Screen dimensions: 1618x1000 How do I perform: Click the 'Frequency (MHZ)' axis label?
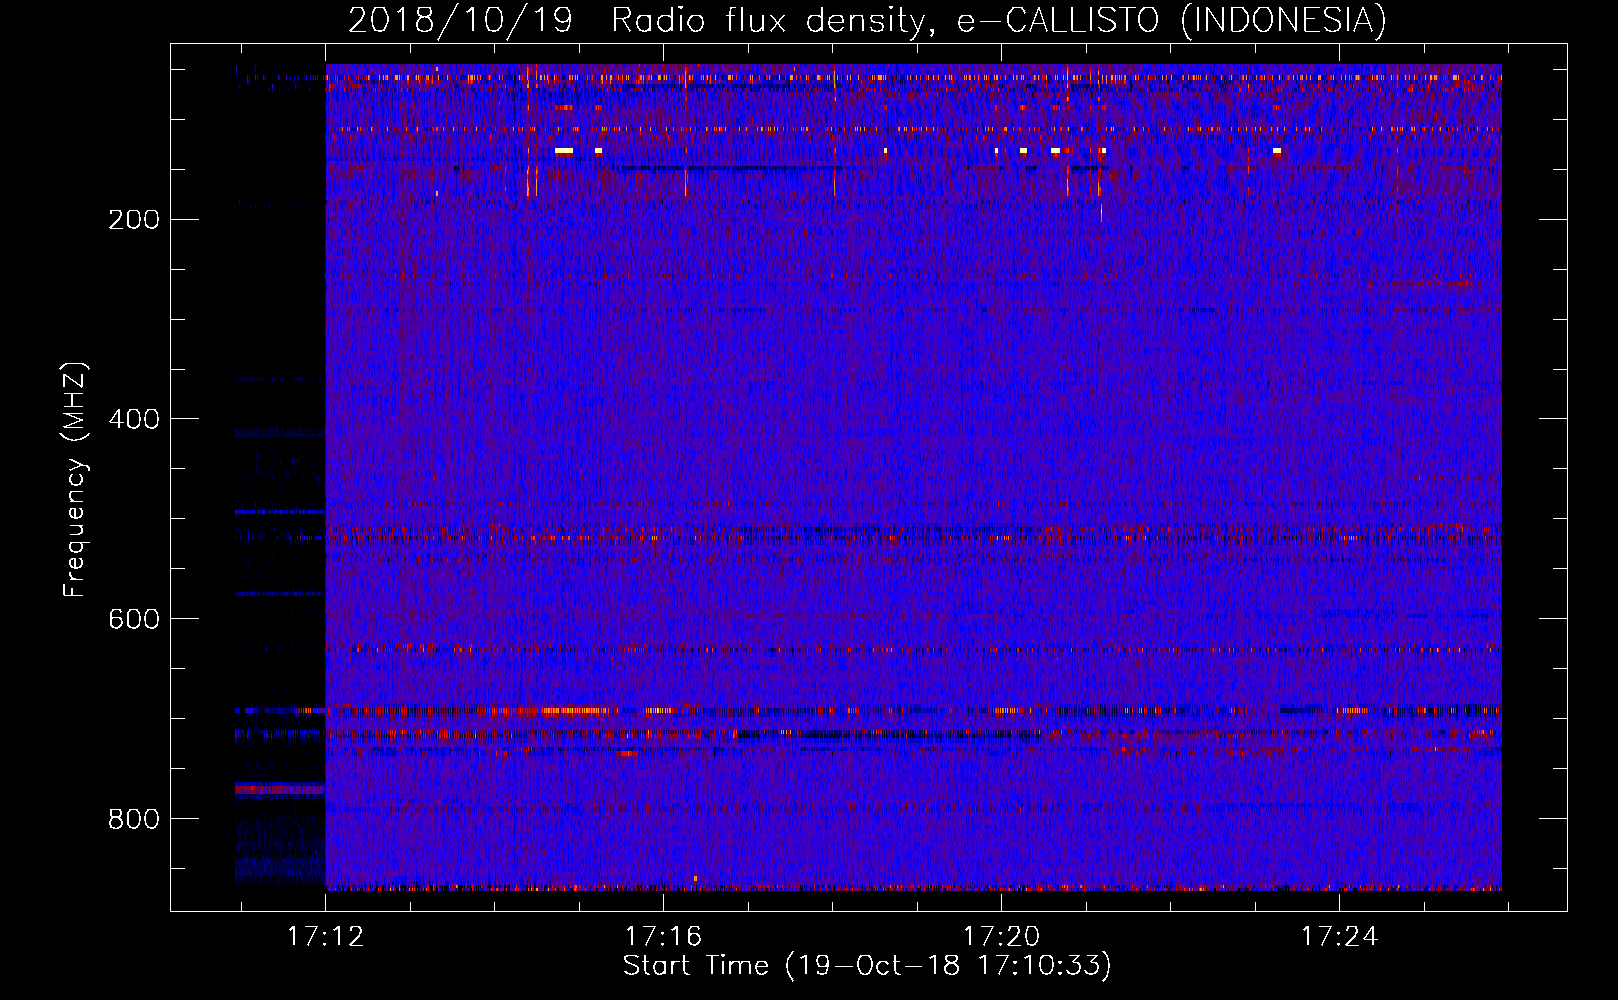pyautogui.click(x=75, y=480)
